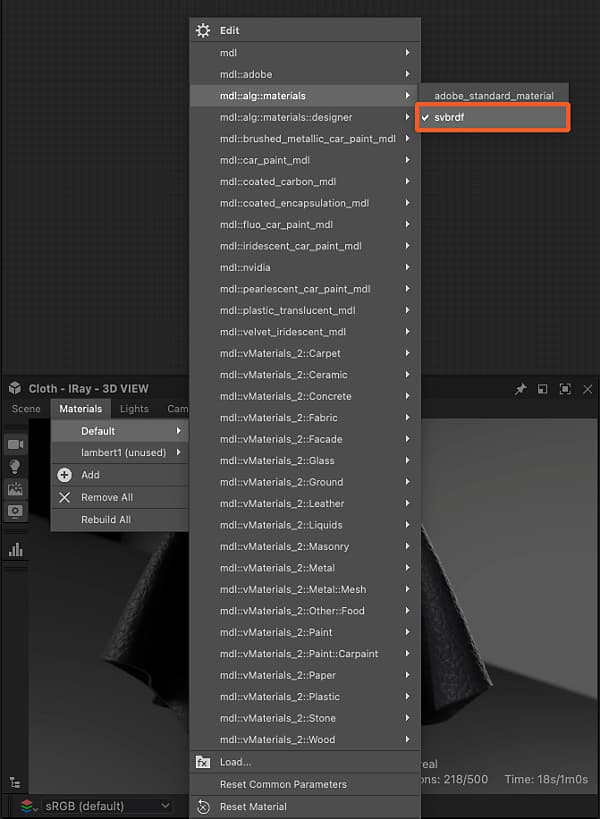This screenshot has width=600, height=819.
Task: Expand mdl::brushed_metallic_car_paint_mdl submenu
Action: [x=305, y=138]
